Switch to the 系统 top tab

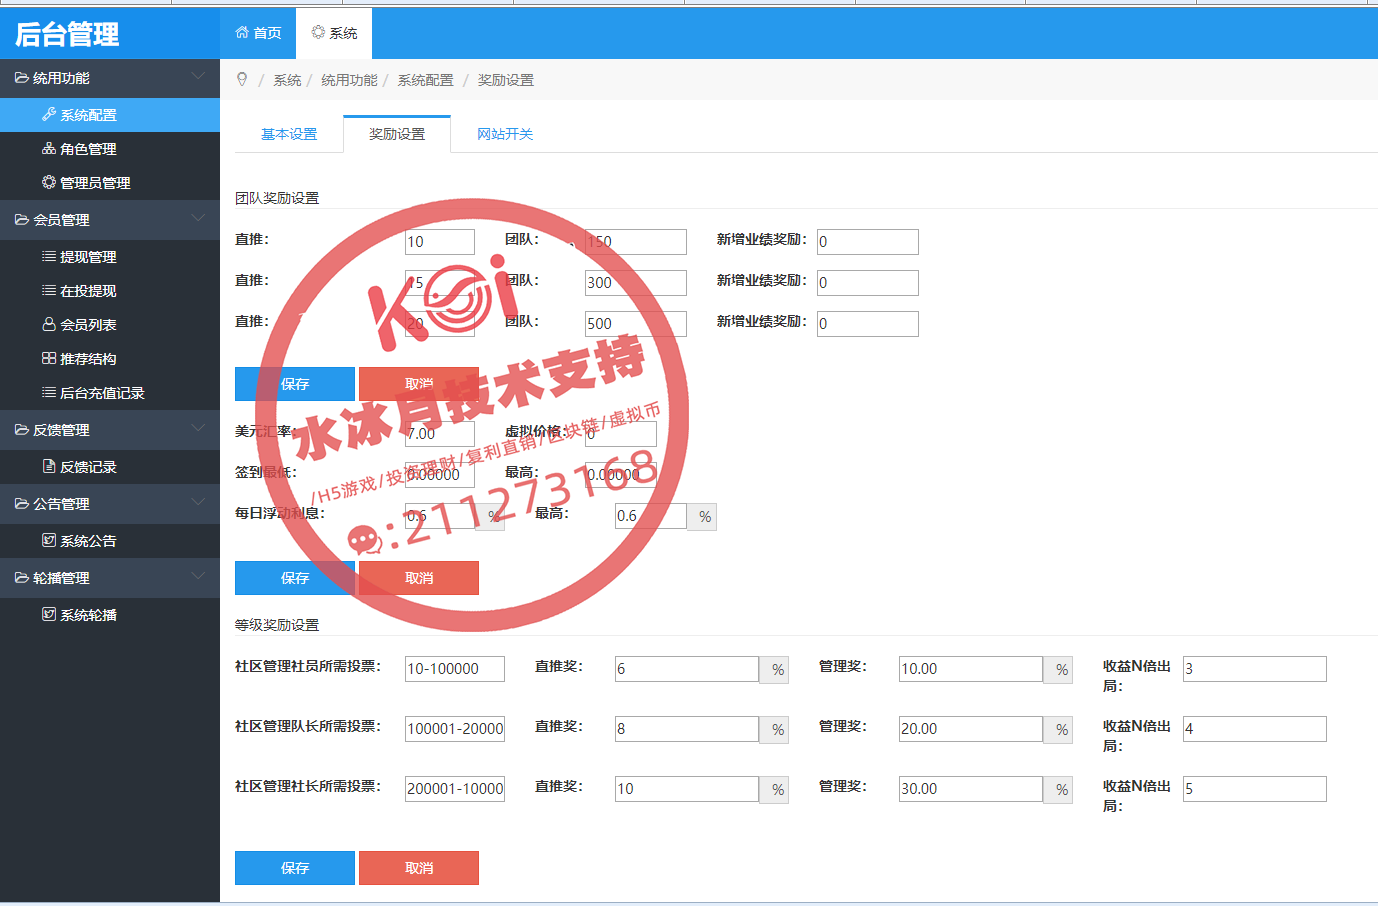point(334,33)
